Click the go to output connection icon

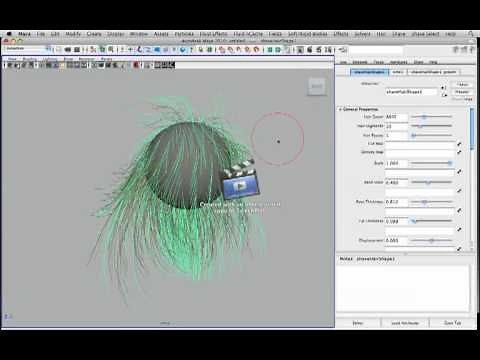tap(444, 95)
